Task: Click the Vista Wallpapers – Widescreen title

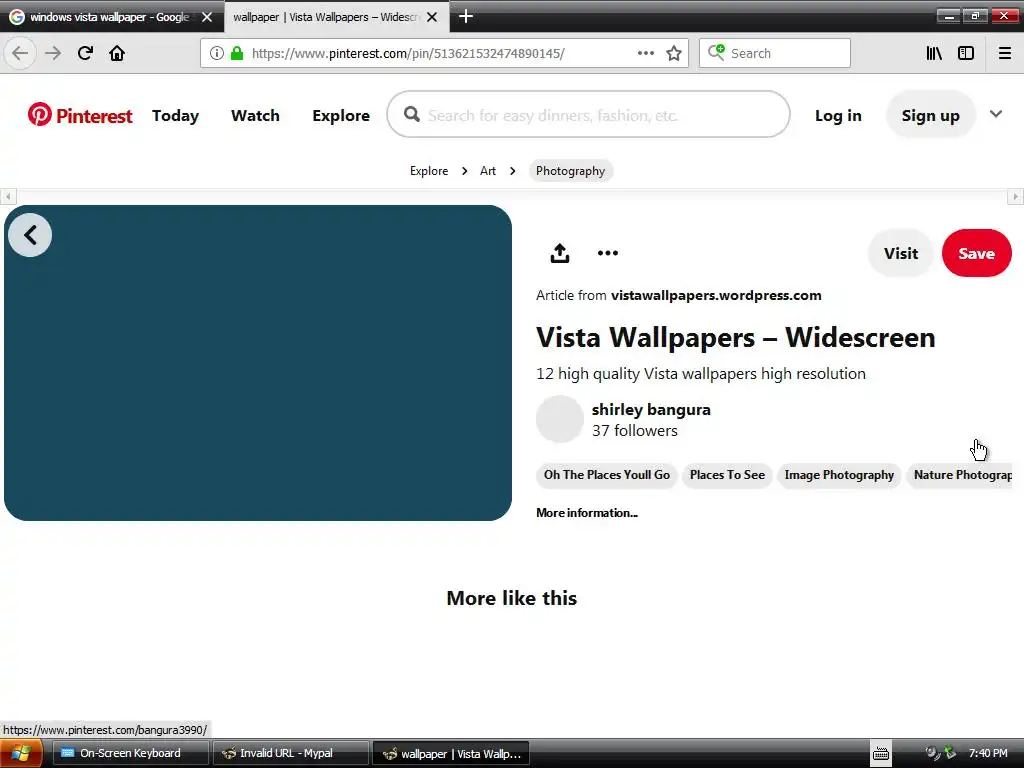Action: [x=735, y=338]
